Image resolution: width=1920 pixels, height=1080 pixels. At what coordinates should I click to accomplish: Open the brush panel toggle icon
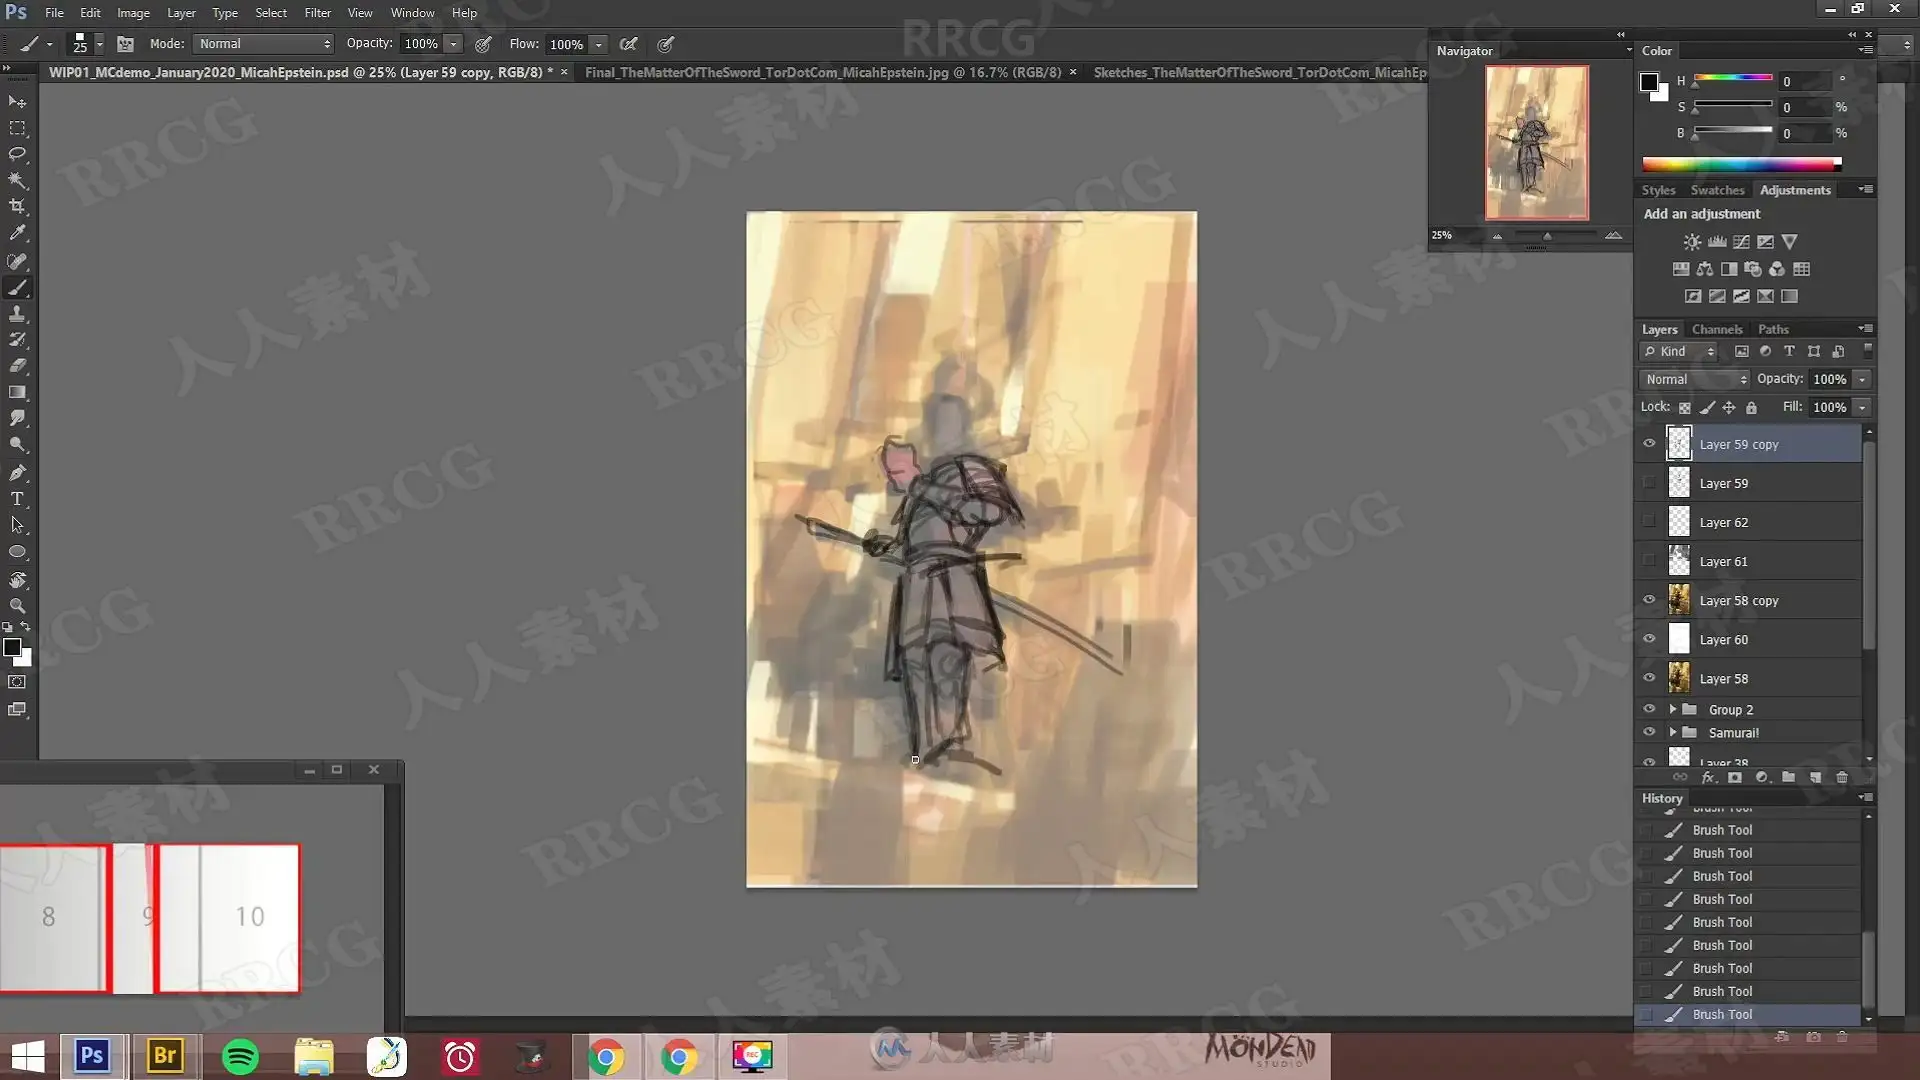tap(125, 44)
